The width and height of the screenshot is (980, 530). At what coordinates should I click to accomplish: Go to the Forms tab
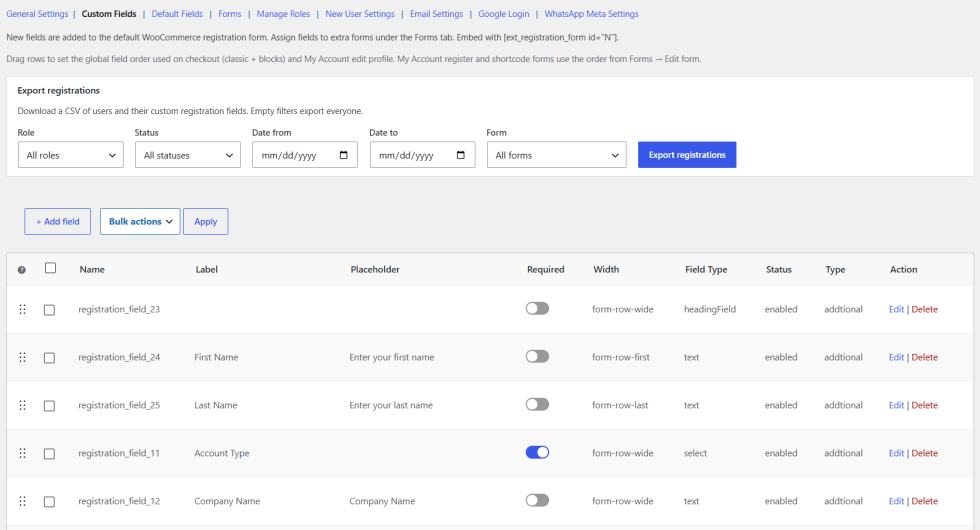[229, 14]
